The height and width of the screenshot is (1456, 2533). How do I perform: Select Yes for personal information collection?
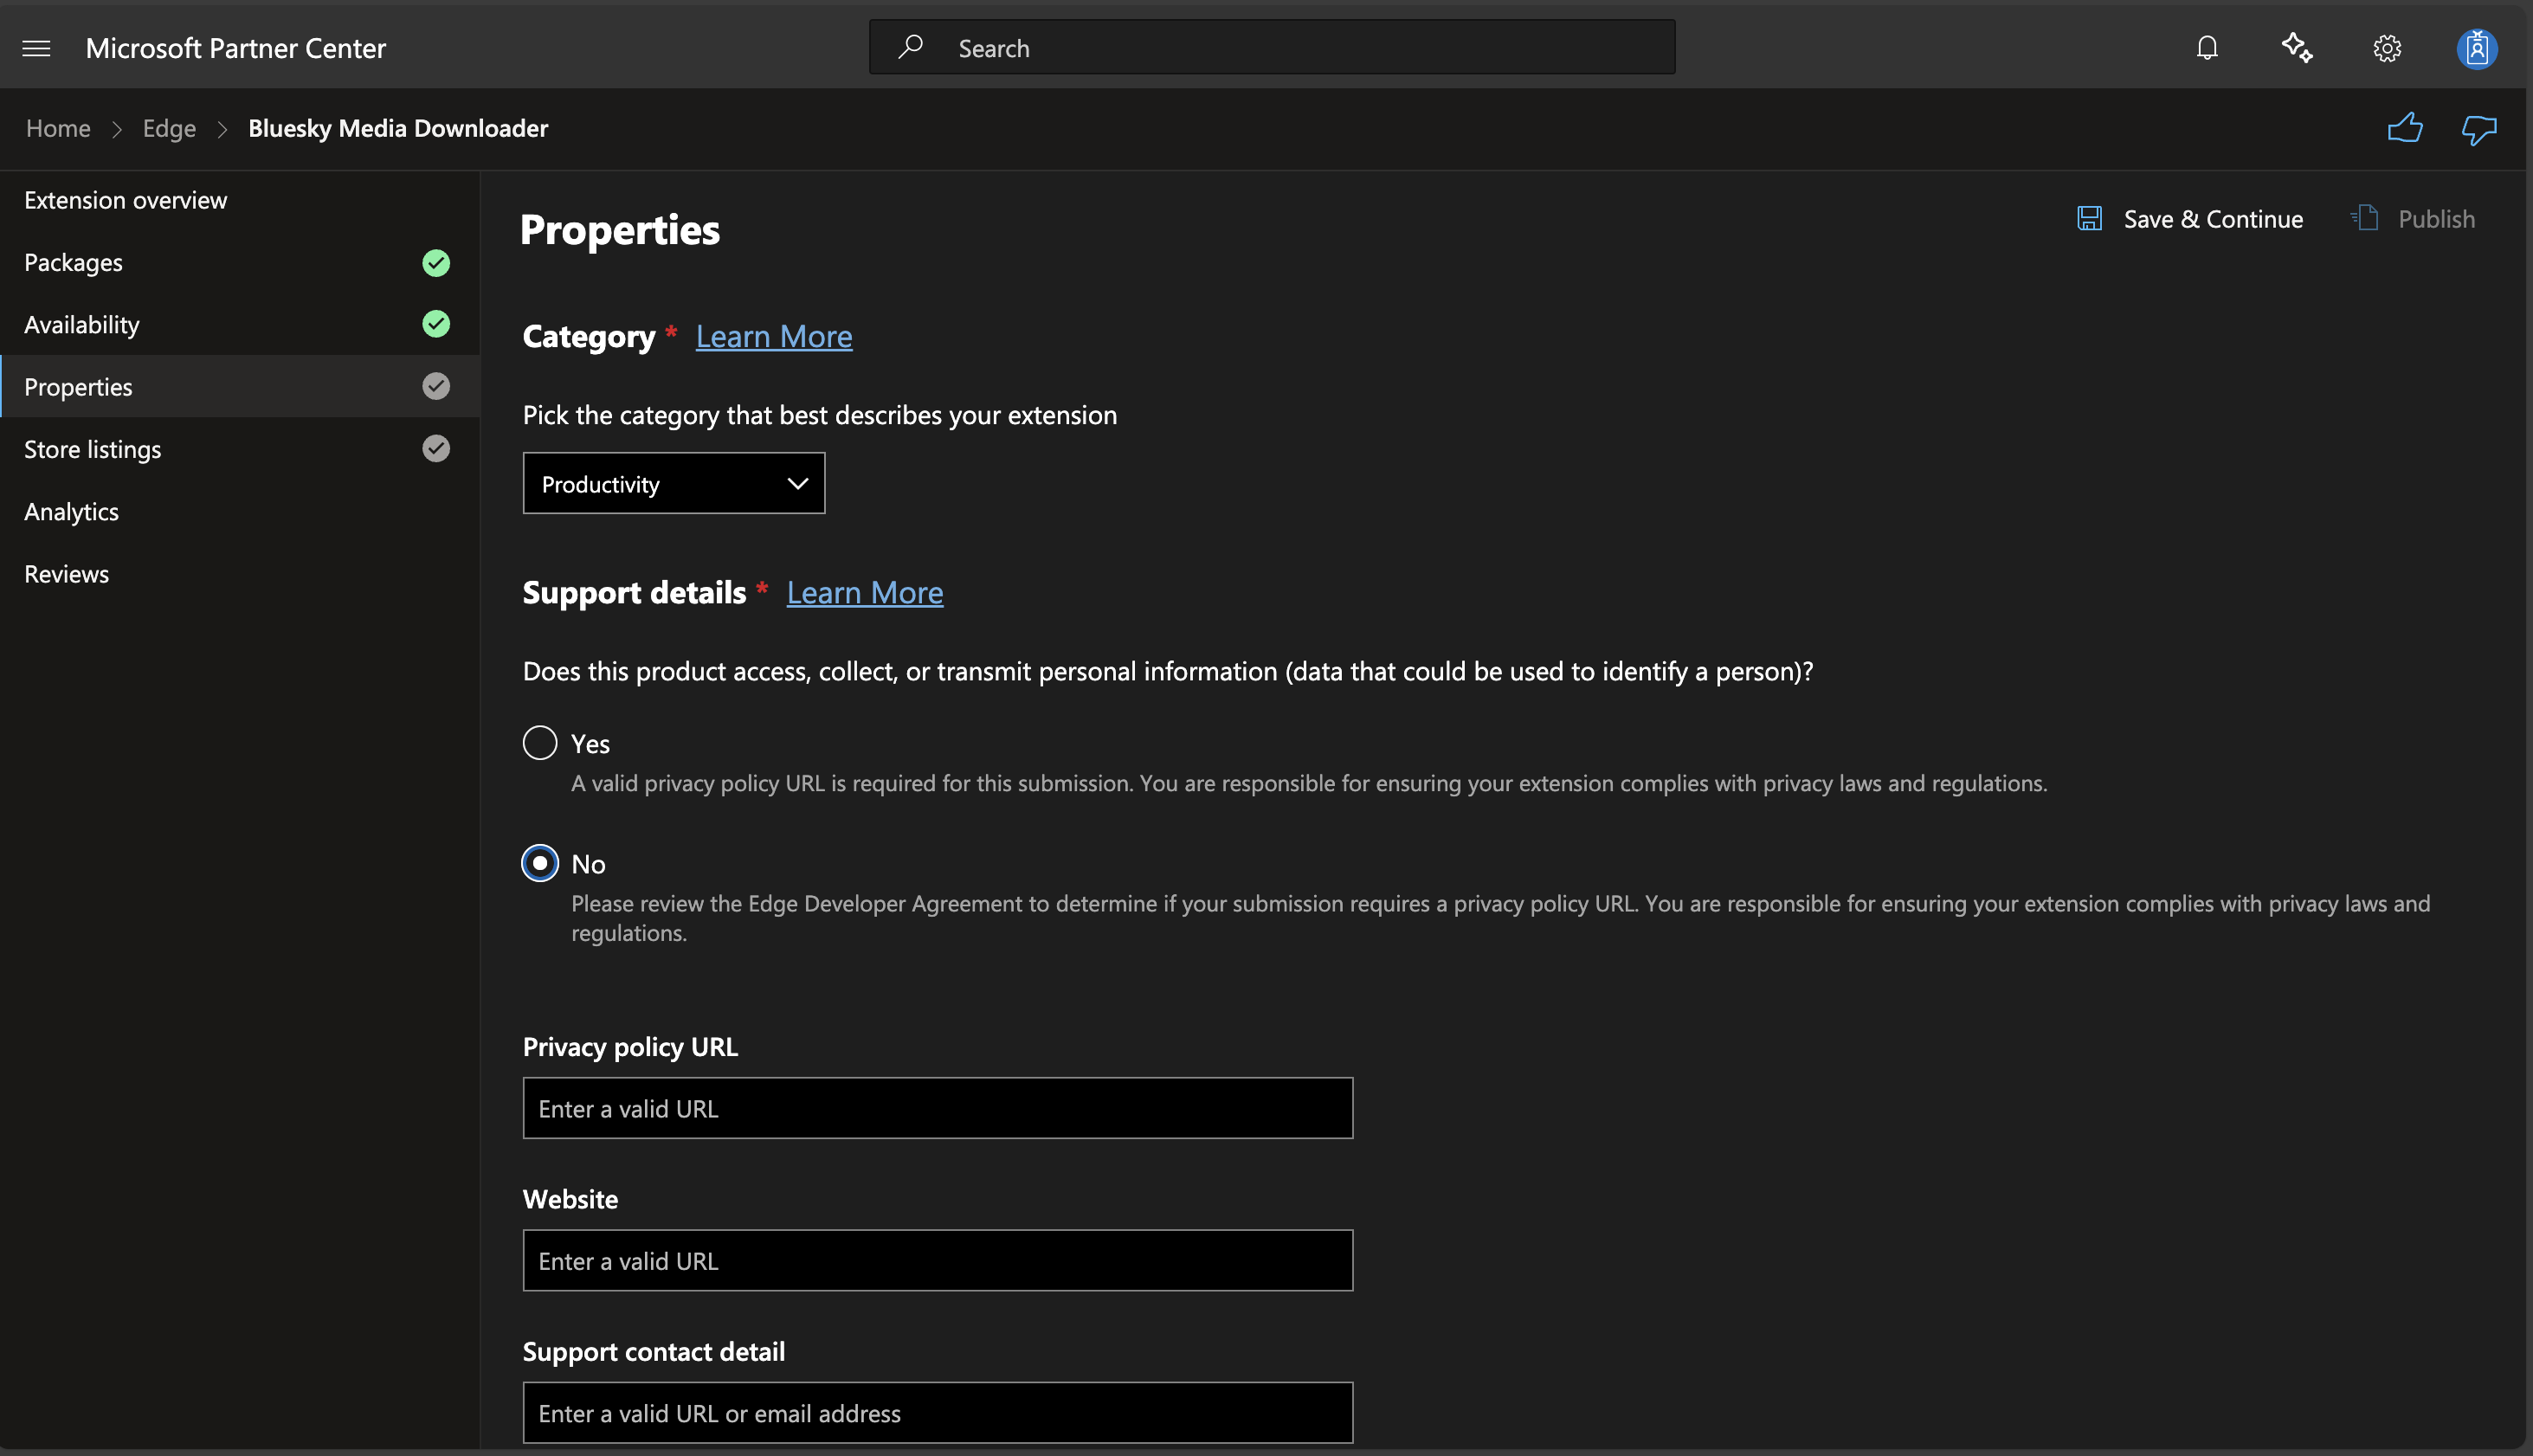click(x=539, y=742)
